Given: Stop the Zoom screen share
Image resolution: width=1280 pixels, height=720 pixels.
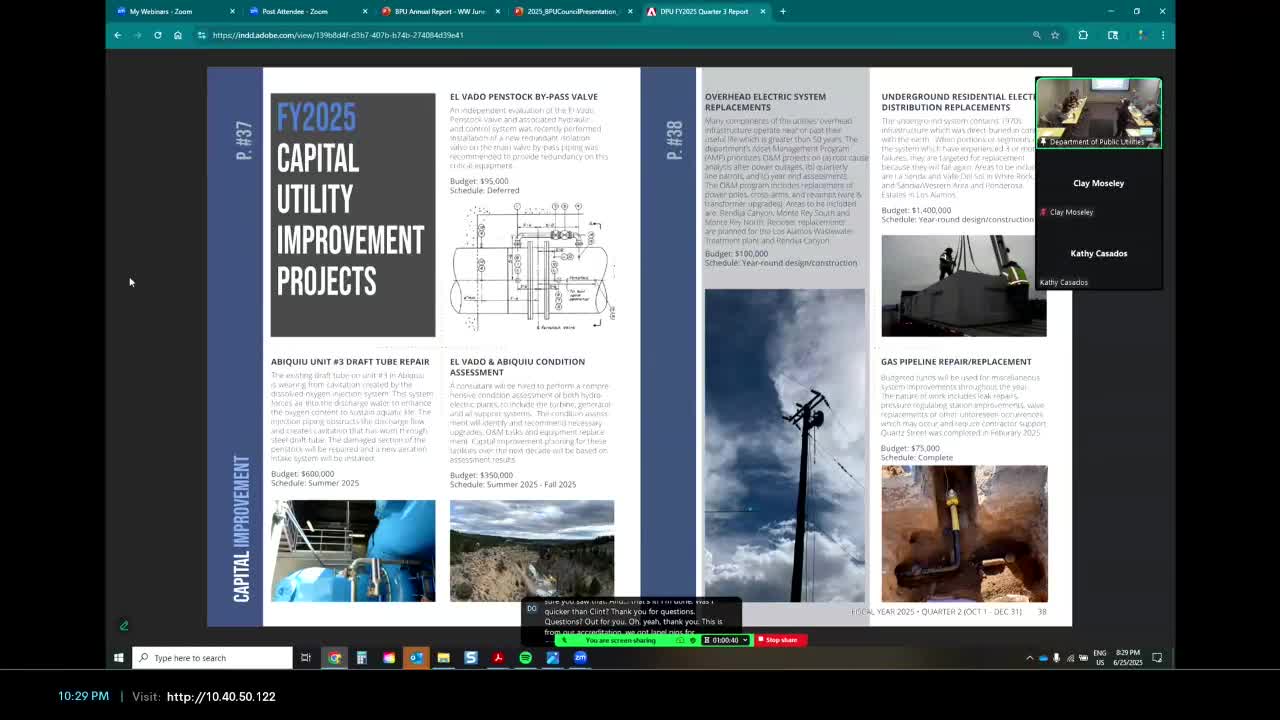Looking at the screenshot, I should [781, 640].
